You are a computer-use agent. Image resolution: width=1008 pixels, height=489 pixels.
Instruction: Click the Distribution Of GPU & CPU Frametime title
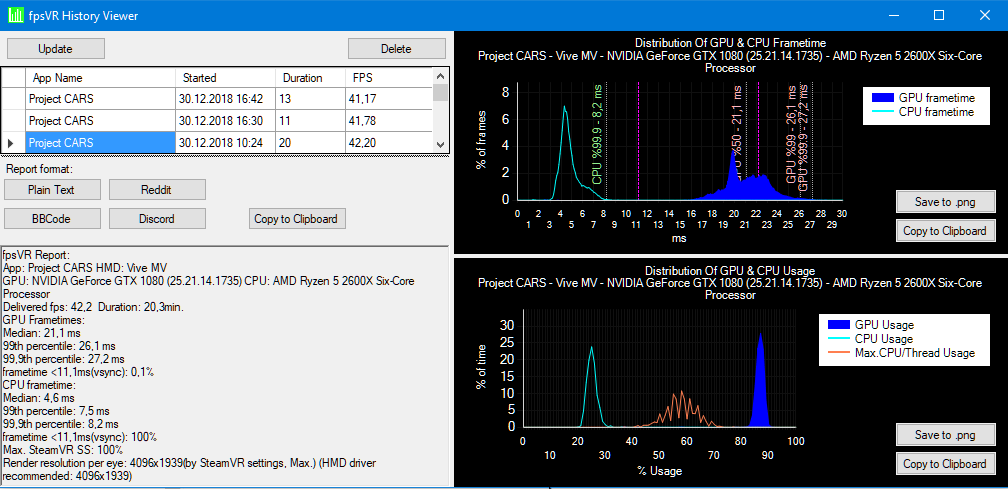(x=730, y=43)
